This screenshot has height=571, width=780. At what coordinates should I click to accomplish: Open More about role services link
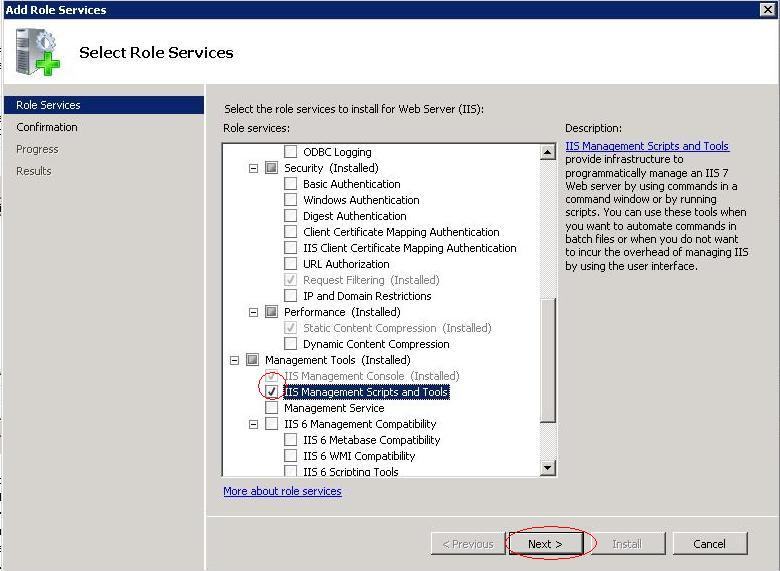tap(282, 491)
